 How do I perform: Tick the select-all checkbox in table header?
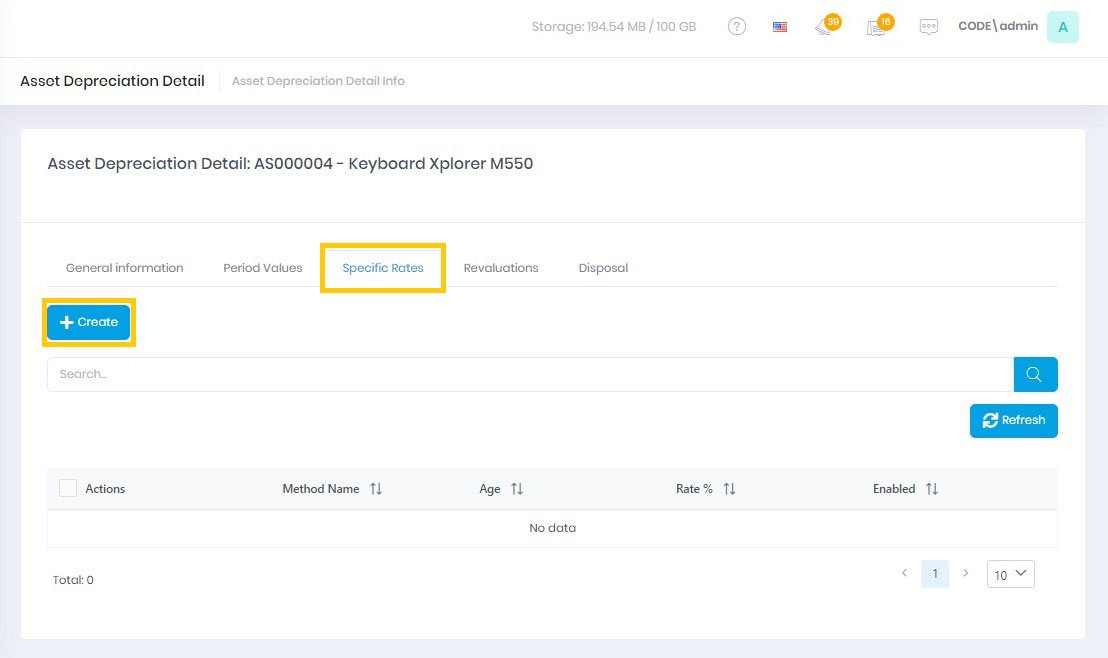pos(68,488)
